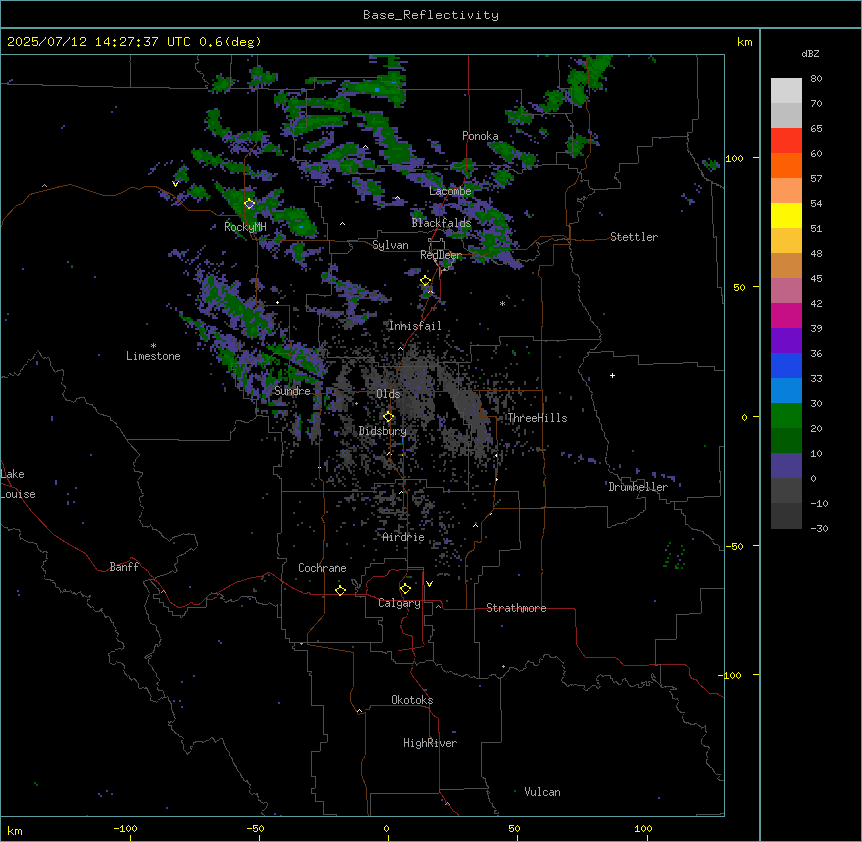Select the ThreeHills label
Image resolution: width=862 pixels, height=842 pixels.
(x=537, y=418)
